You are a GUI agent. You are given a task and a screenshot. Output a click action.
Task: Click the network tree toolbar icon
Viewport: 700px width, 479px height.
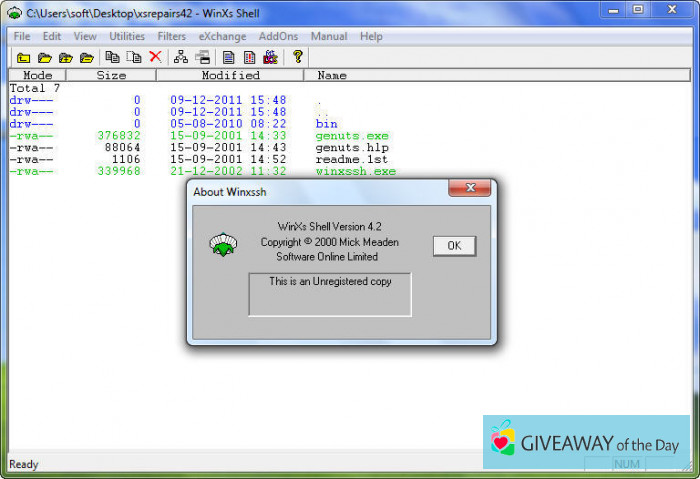coord(181,57)
